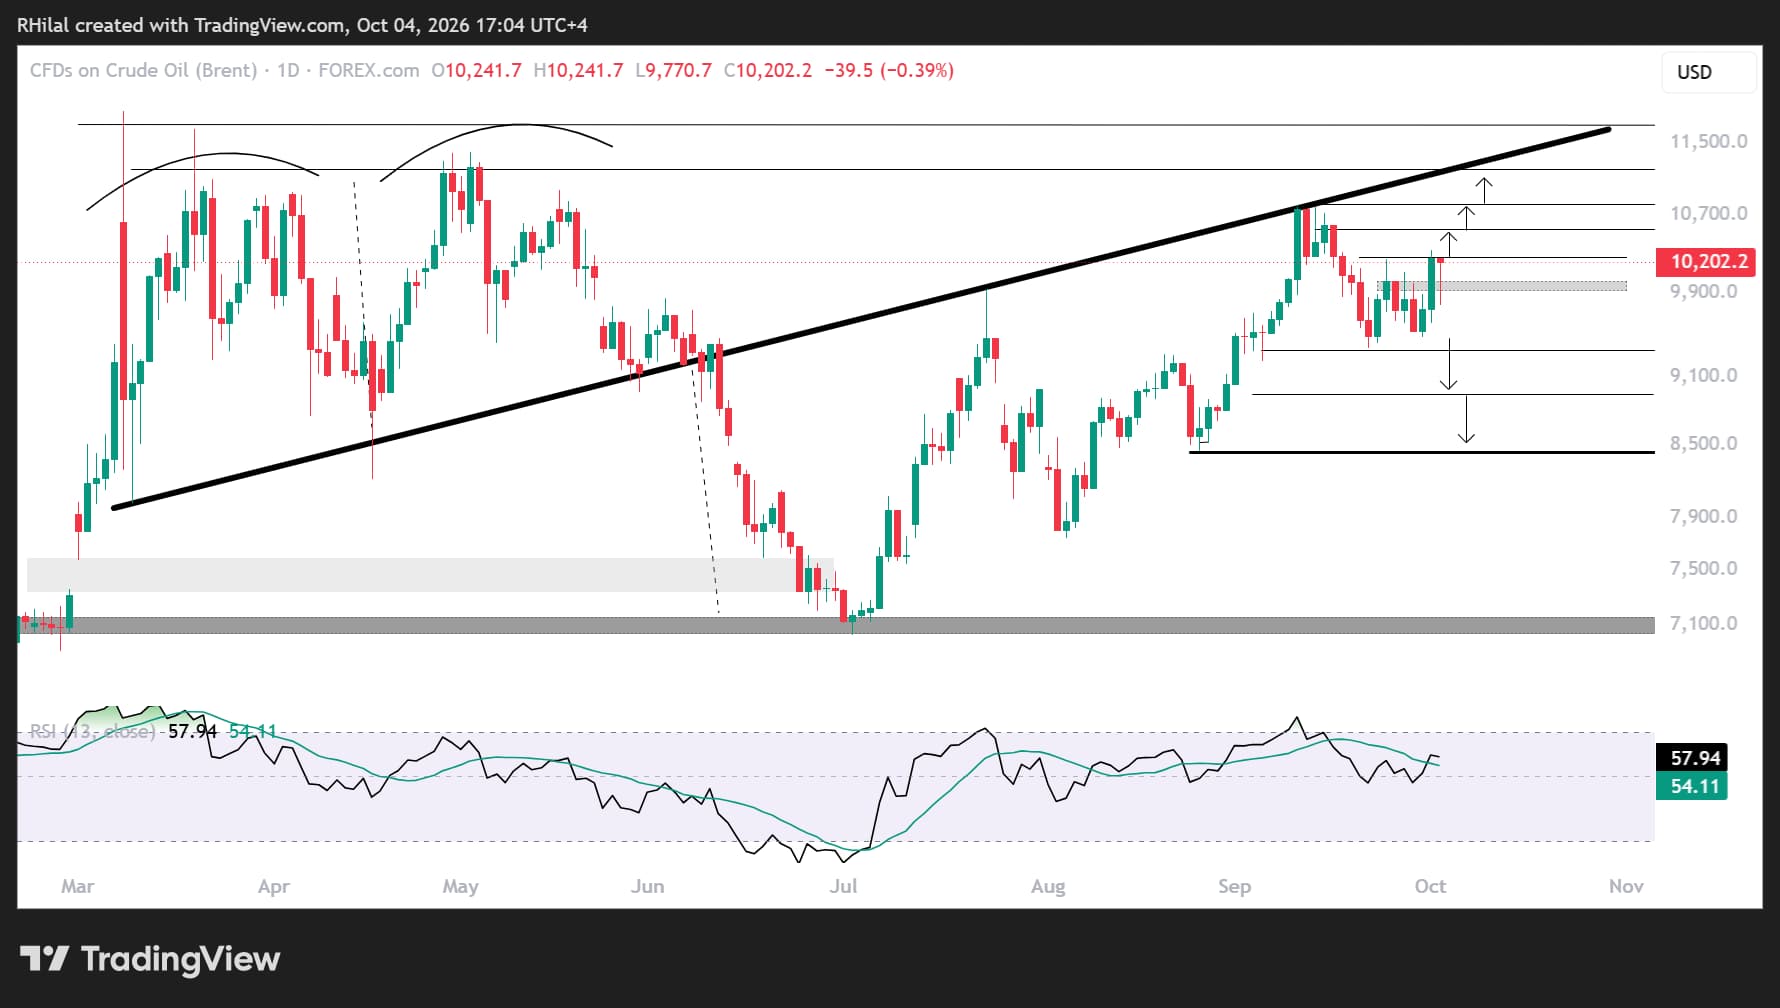Click the FOREX.com source label
The height and width of the screenshot is (1008, 1780).
pyautogui.click(x=369, y=71)
